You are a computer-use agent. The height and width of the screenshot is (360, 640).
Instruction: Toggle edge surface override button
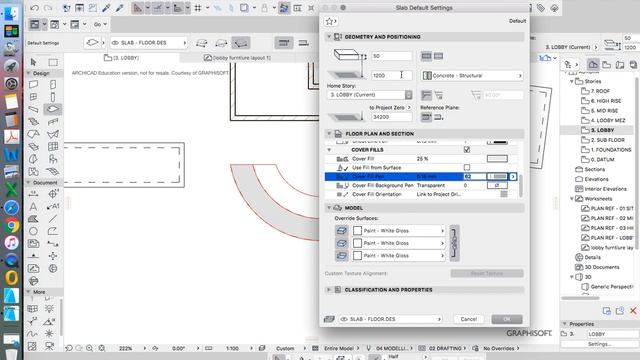pos(342,243)
